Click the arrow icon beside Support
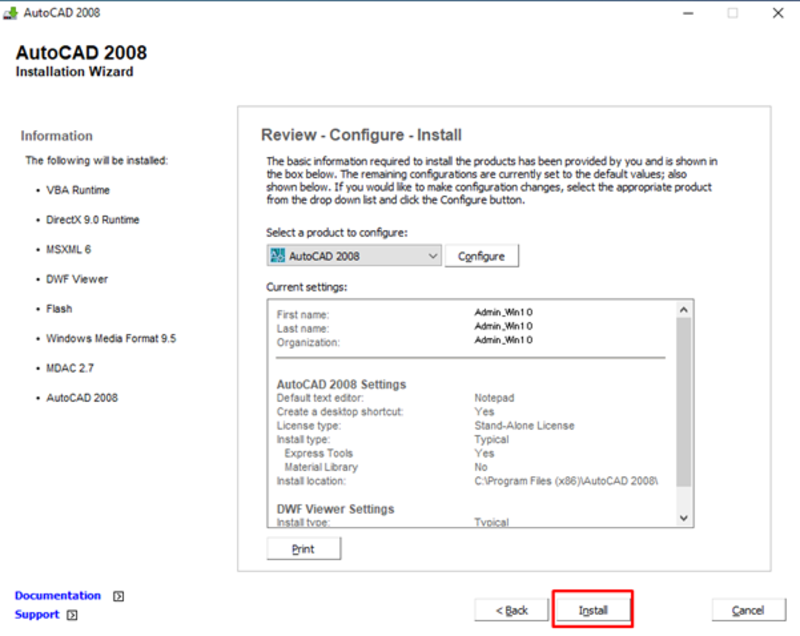 point(72,615)
